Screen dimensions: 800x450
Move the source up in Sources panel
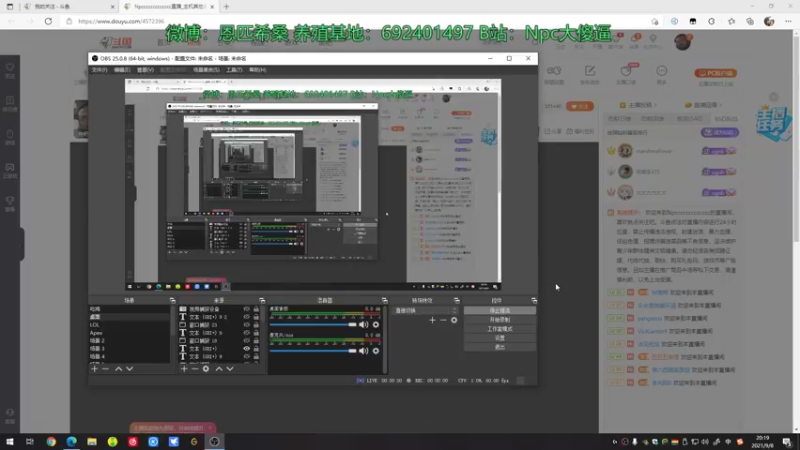click(x=219, y=368)
